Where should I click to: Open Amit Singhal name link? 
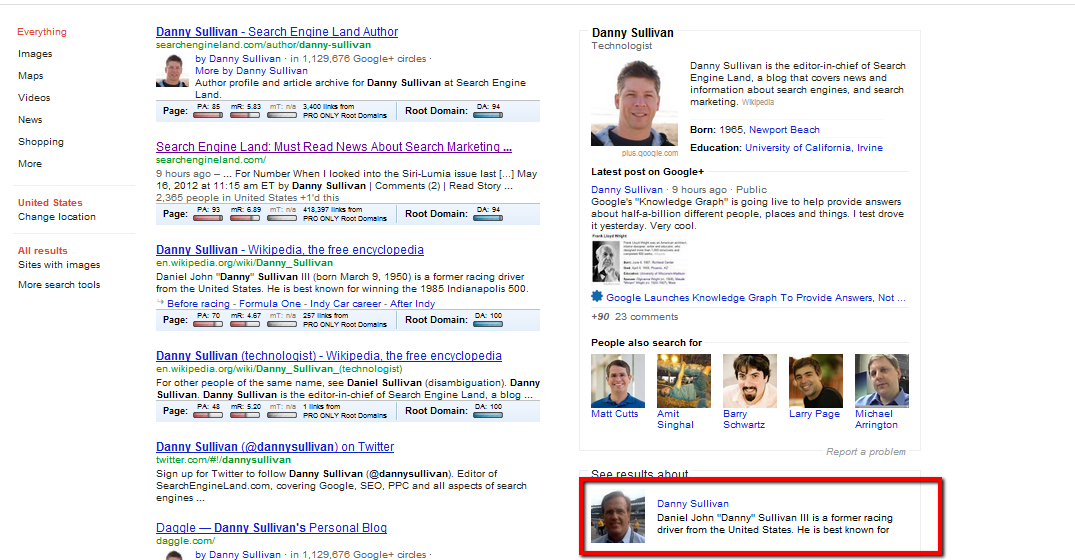(675, 419)
